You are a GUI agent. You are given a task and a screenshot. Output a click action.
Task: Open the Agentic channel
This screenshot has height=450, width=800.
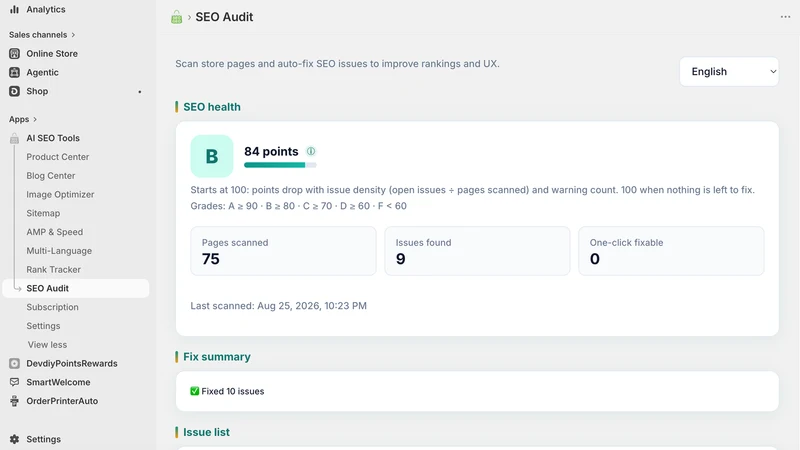pyautogui.click(x=42, y=72)
